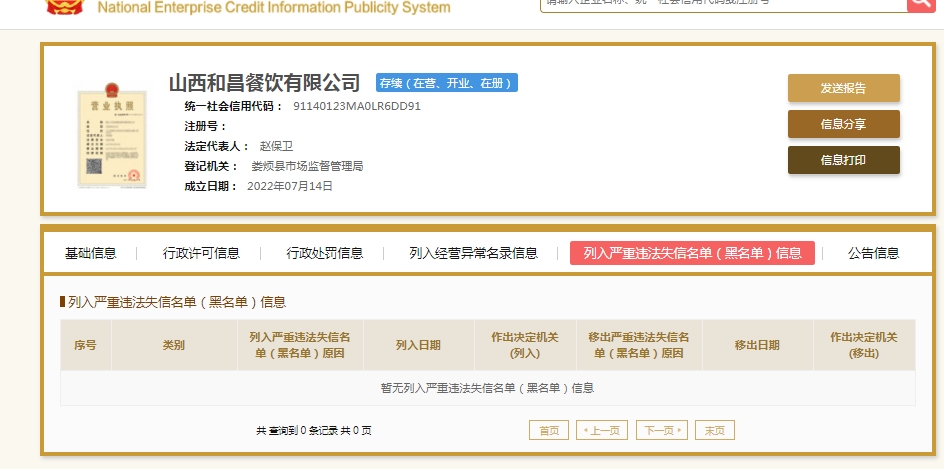The image size is (944, 469).
Task: Click registration authority 娄烦县市场监督管理局
Action: click(x=307, y=167)
